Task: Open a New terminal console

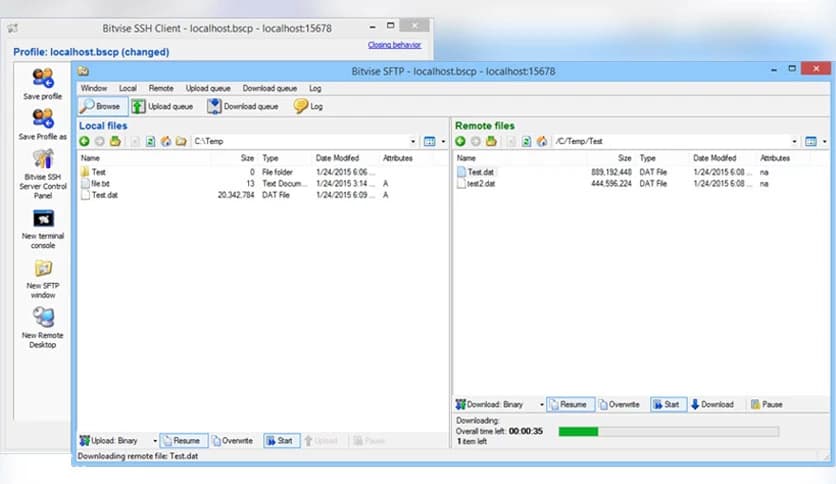Action: 43,229
